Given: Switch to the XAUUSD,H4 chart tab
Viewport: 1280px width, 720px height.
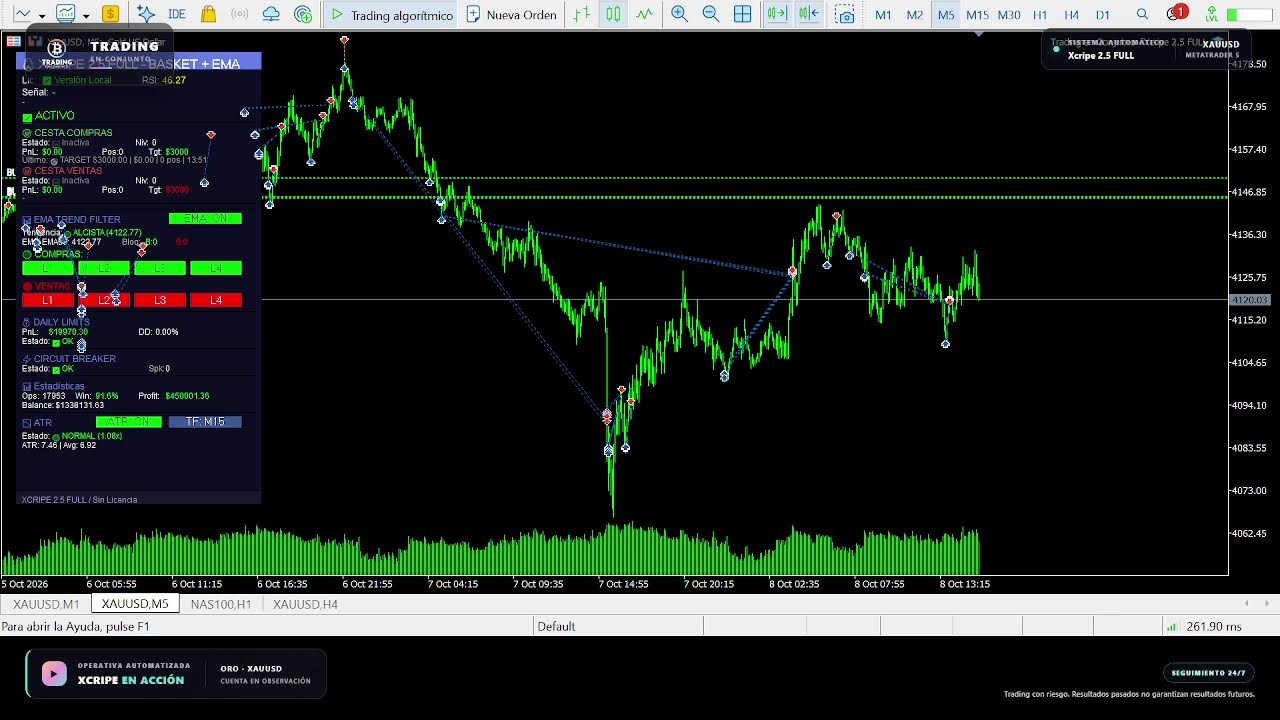Looking at the screenshot, I should pos(305,604).
